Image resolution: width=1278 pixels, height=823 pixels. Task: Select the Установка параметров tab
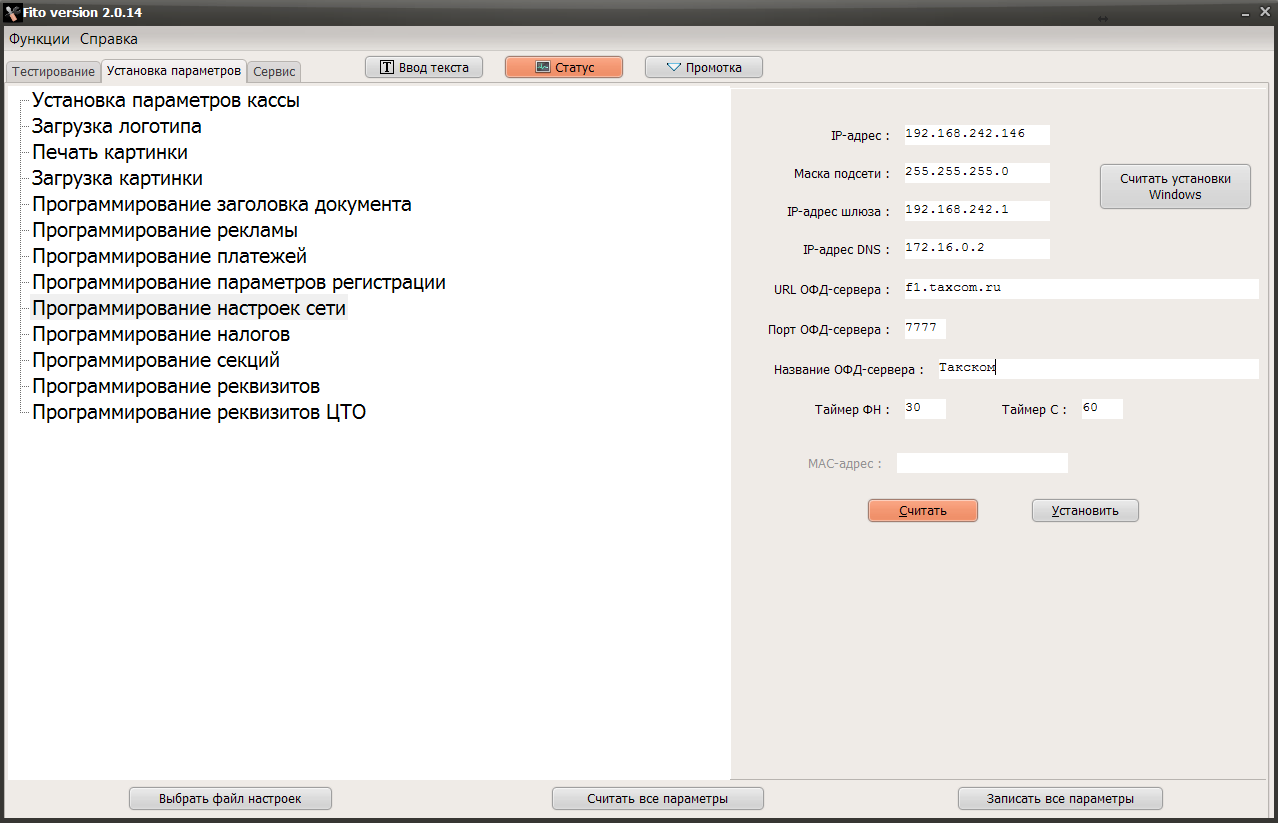174,71
